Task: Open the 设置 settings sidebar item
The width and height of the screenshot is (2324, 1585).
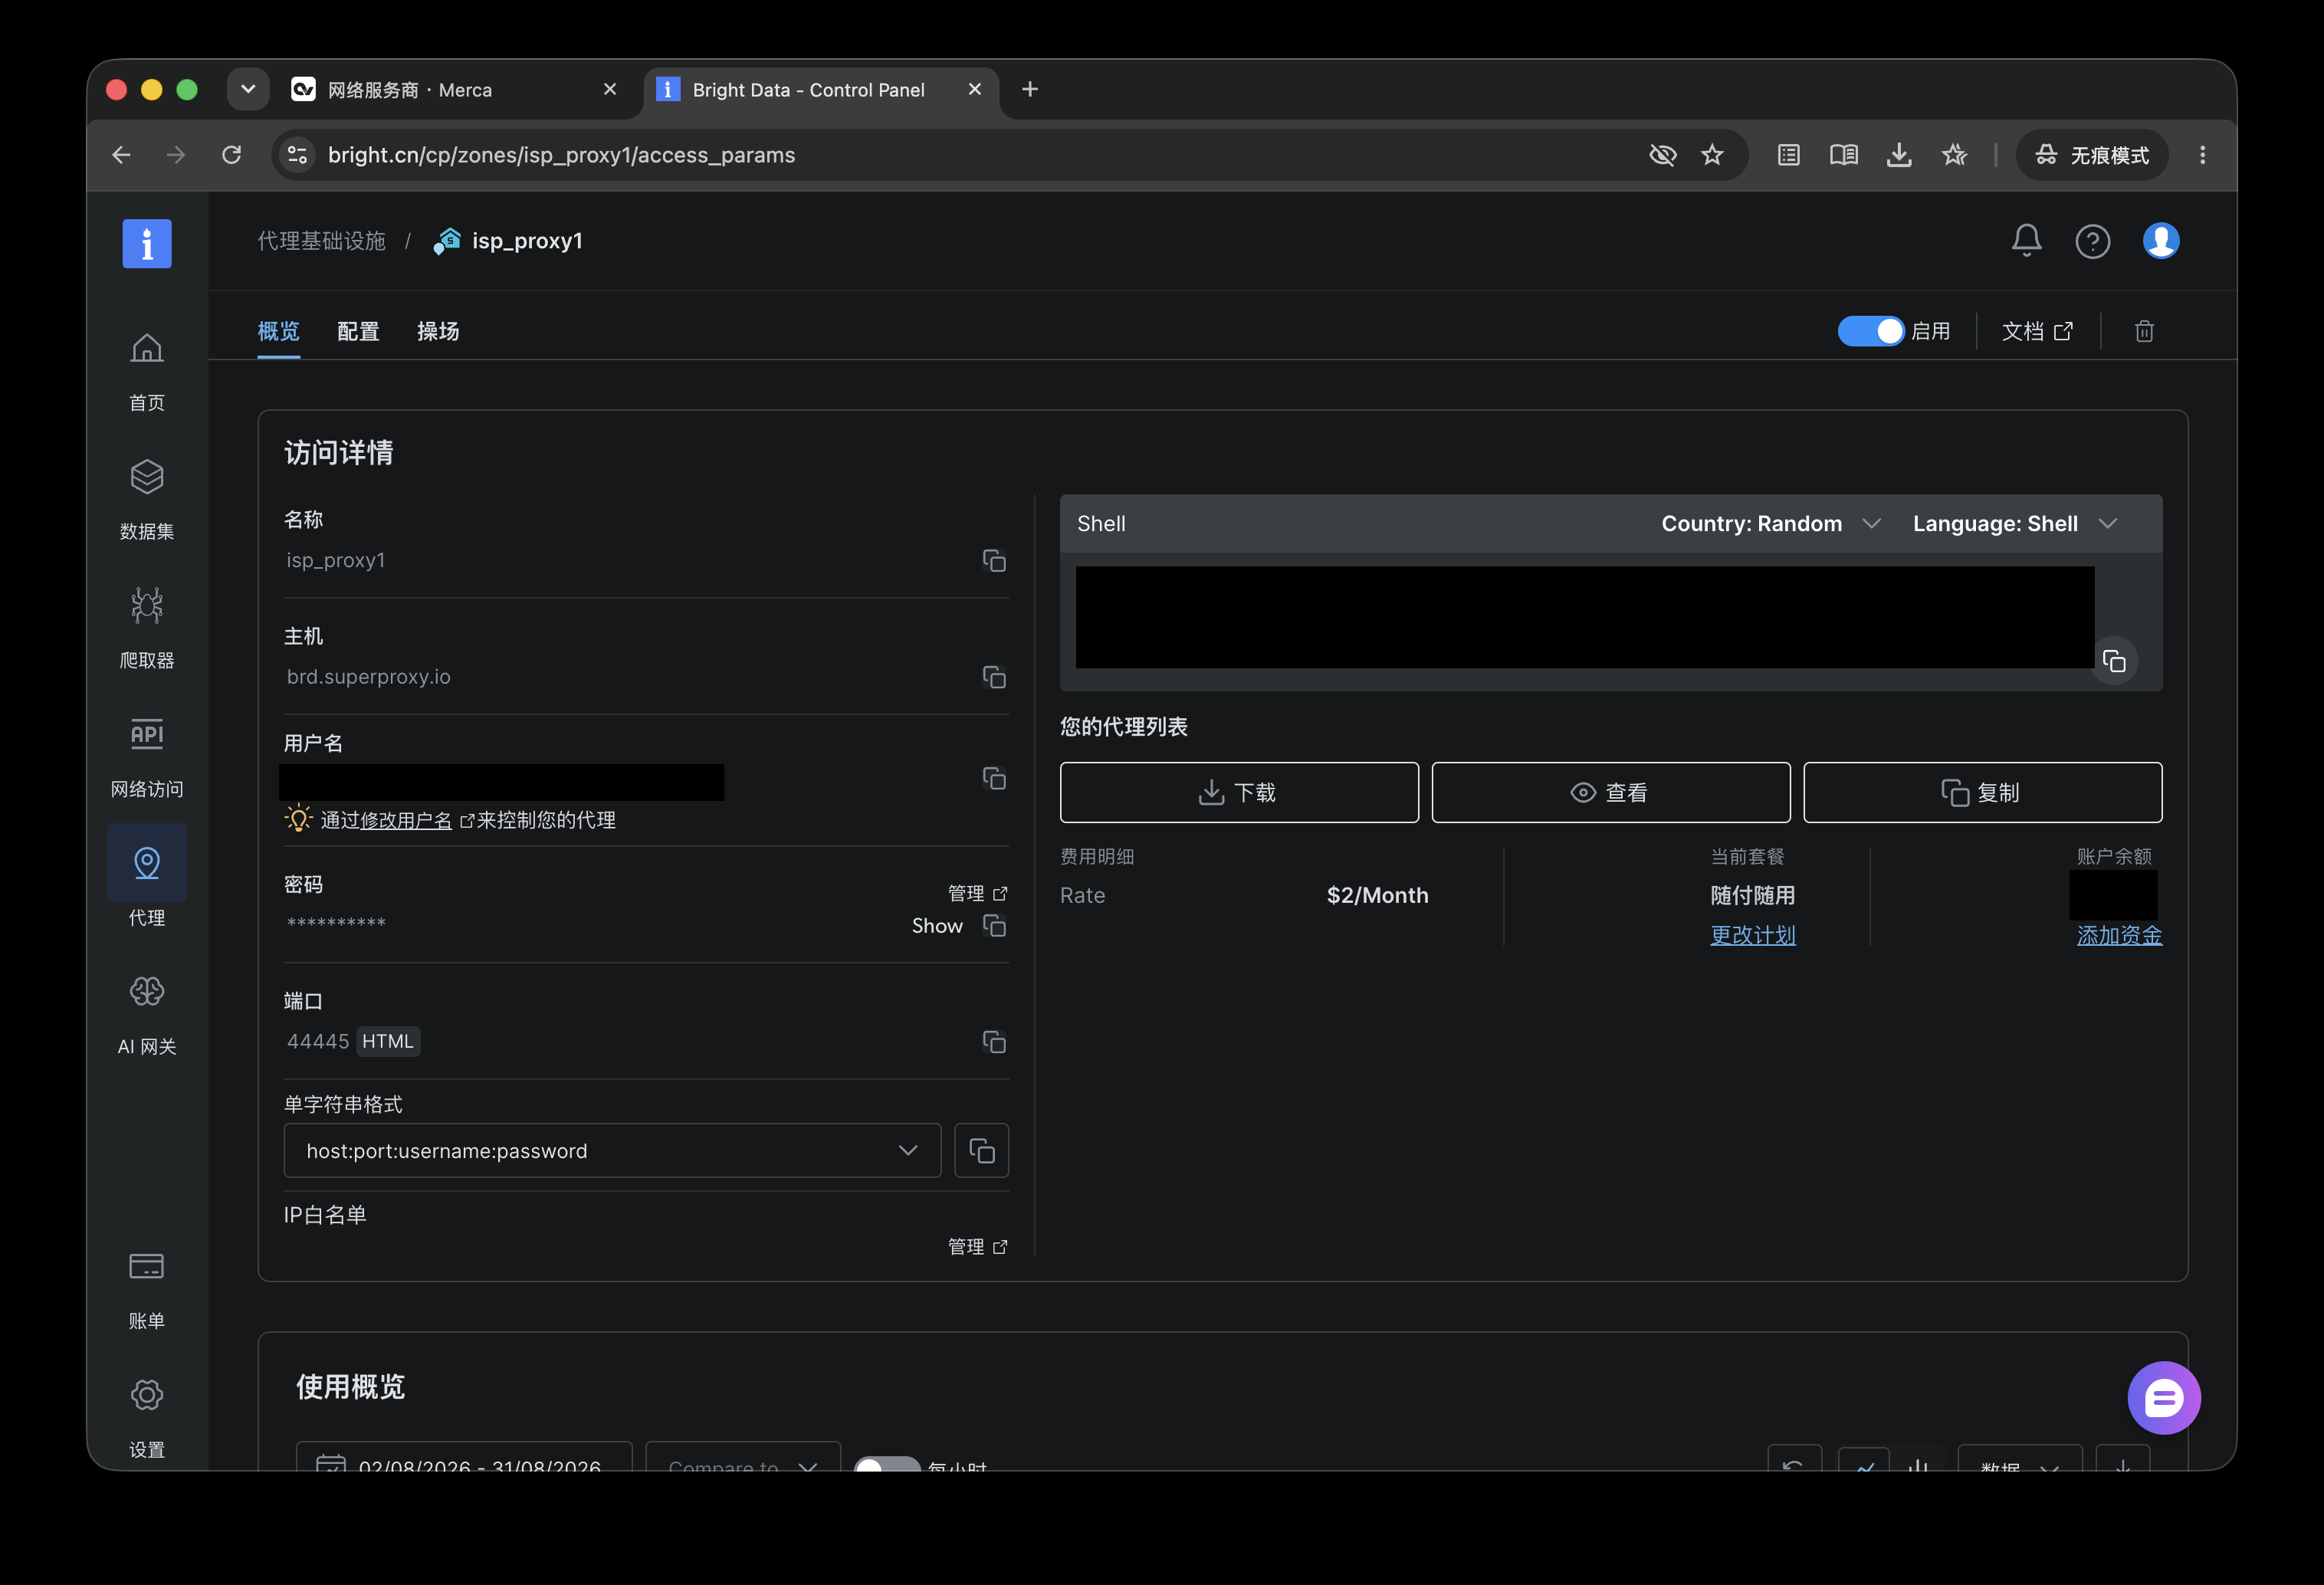Action: point(147,1418)
